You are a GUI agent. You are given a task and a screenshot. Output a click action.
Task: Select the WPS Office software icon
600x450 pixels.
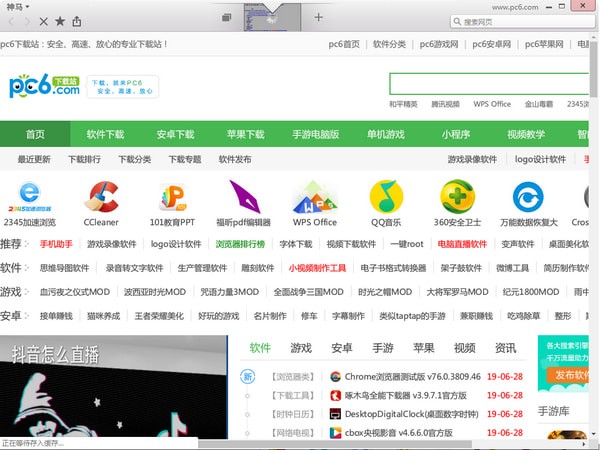(x=314, y=197)
